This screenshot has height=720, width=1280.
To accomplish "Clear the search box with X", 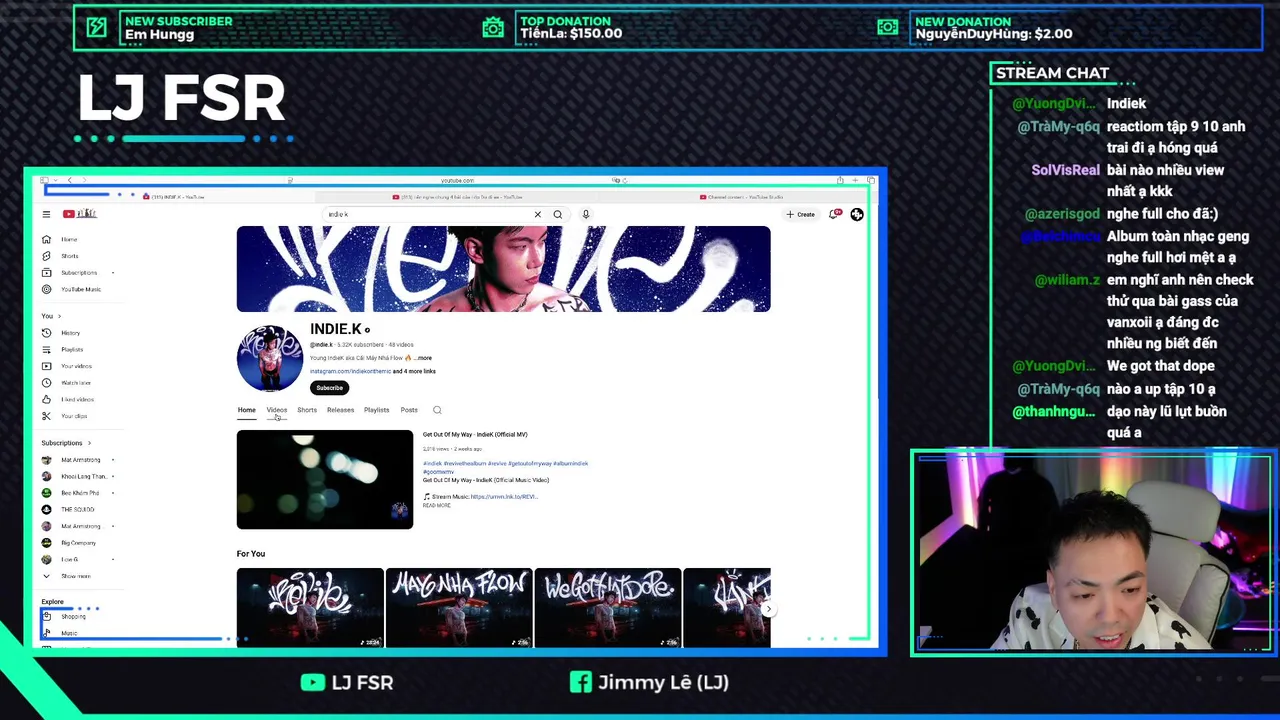I will coord(537,214).
